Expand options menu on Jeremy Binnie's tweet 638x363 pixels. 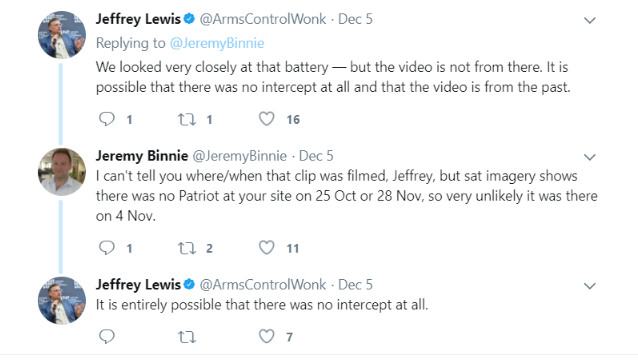590,157
